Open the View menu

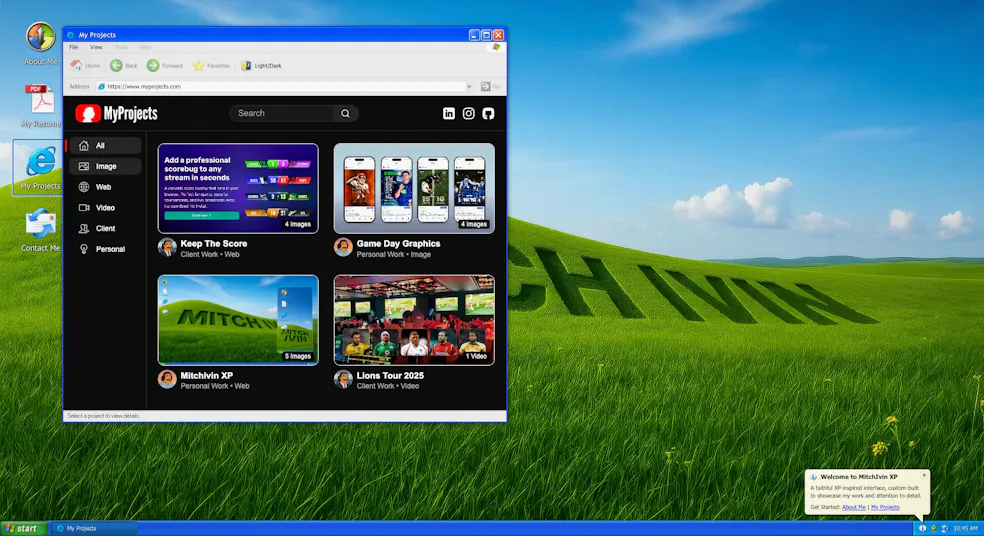[96, 47]
